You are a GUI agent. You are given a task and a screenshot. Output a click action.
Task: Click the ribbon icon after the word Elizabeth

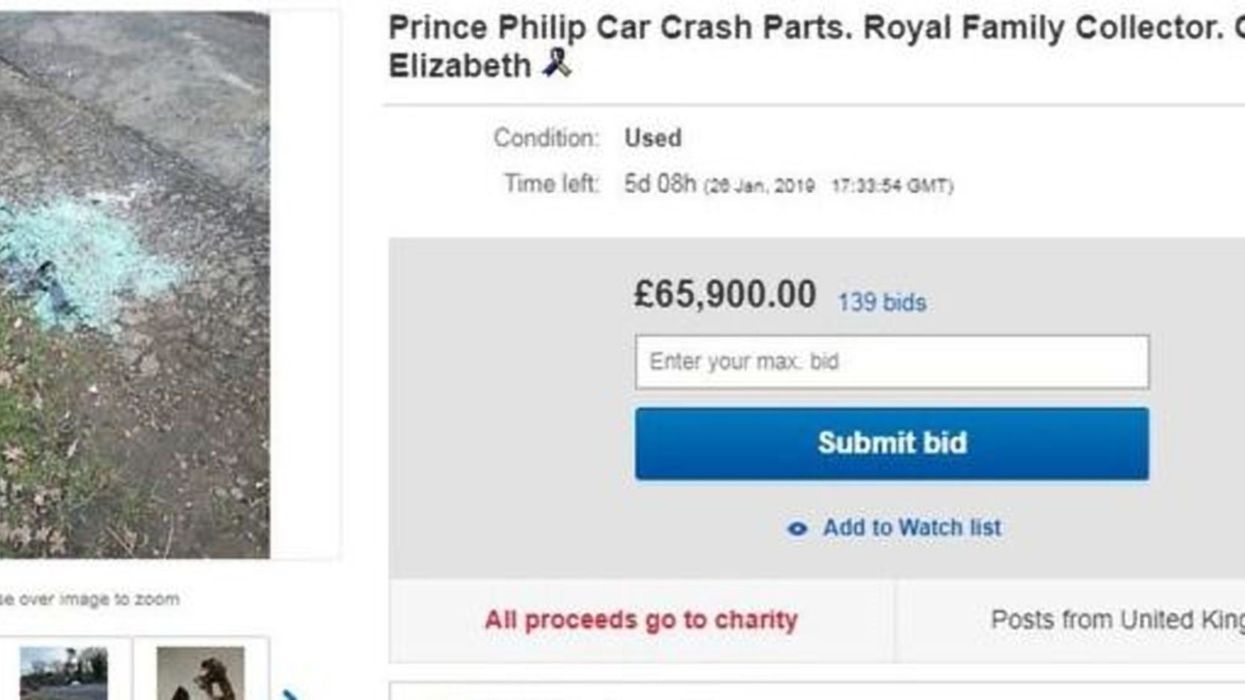(556, 65)
